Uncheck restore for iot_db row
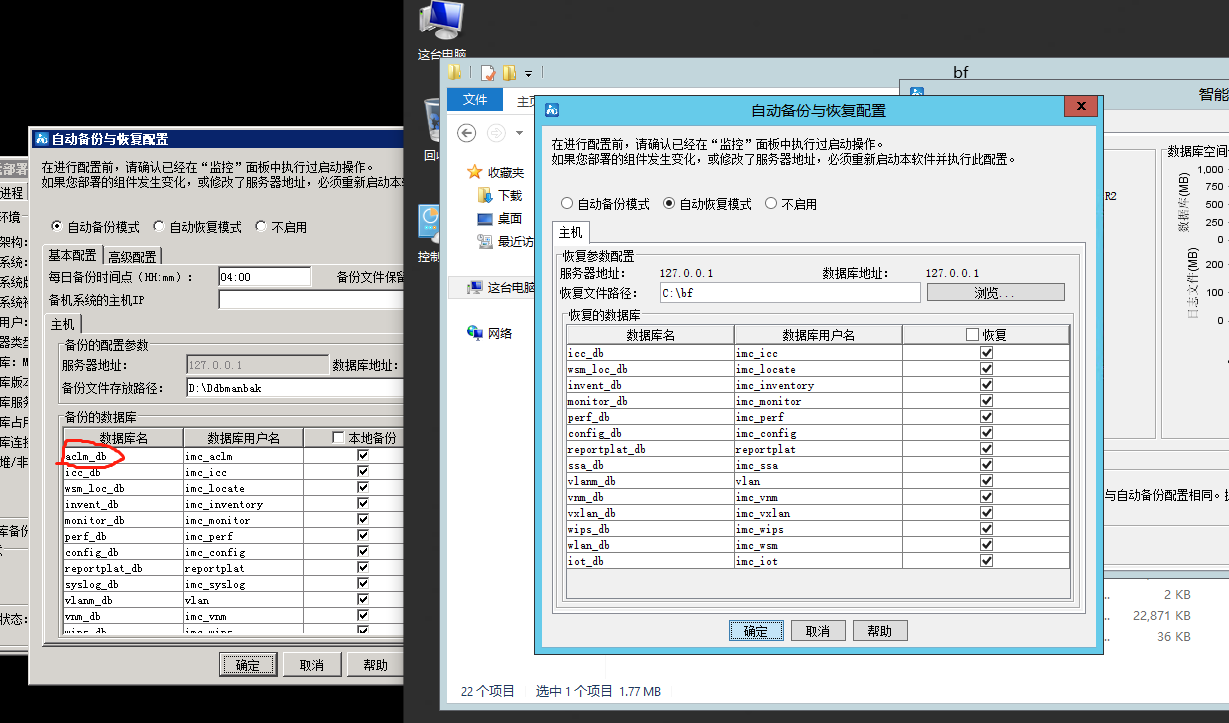The width and height of the screenshot is (1229, 723). (x=987, y=561)
